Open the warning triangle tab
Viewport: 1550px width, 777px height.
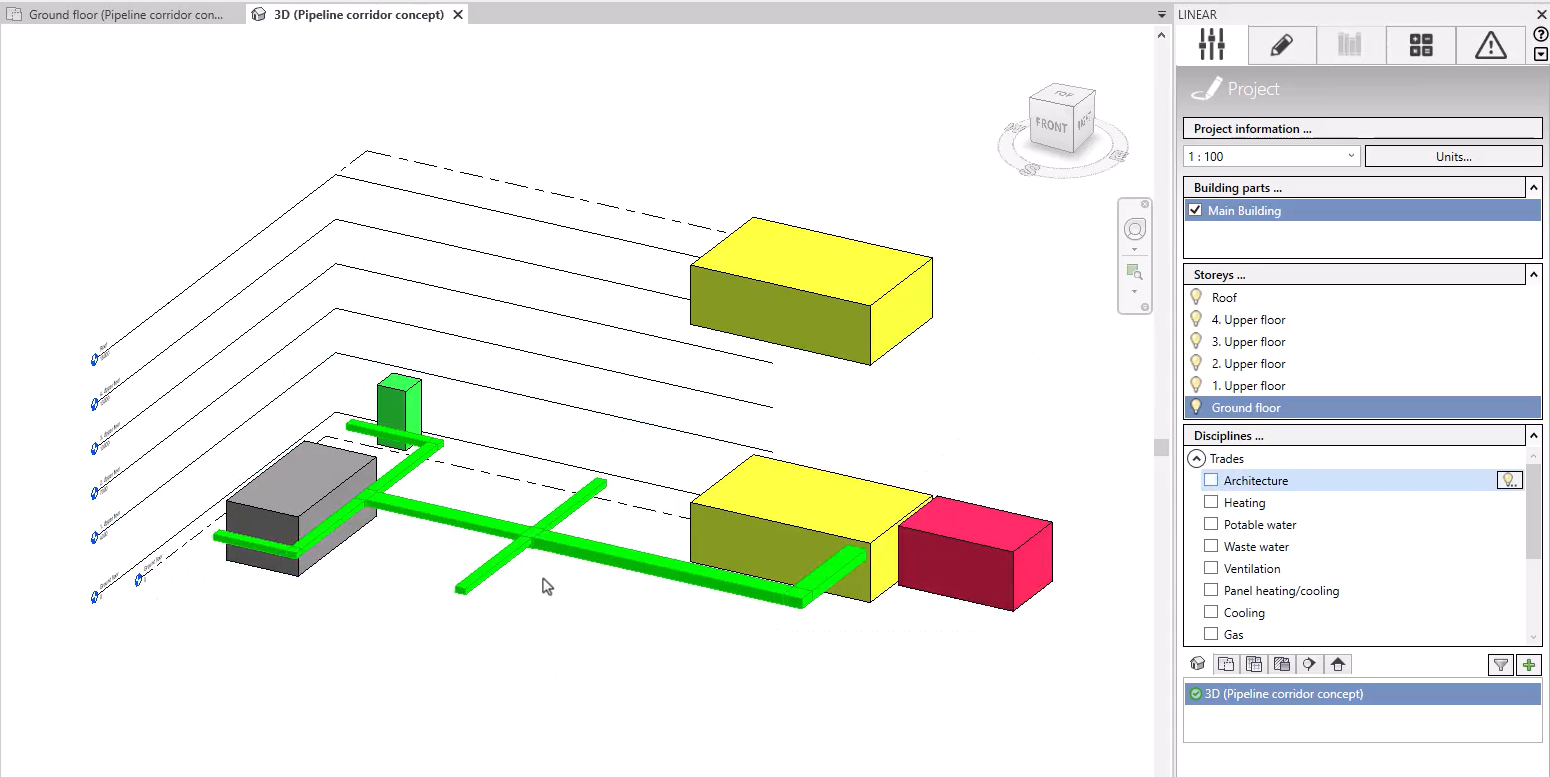[x=1490, y=45]
